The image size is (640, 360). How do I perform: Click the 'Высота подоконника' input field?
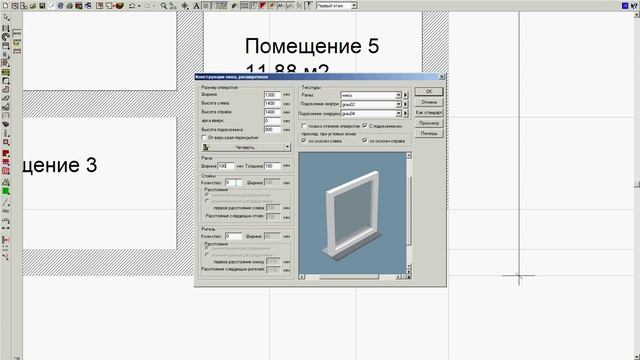[x=272, y=129]
